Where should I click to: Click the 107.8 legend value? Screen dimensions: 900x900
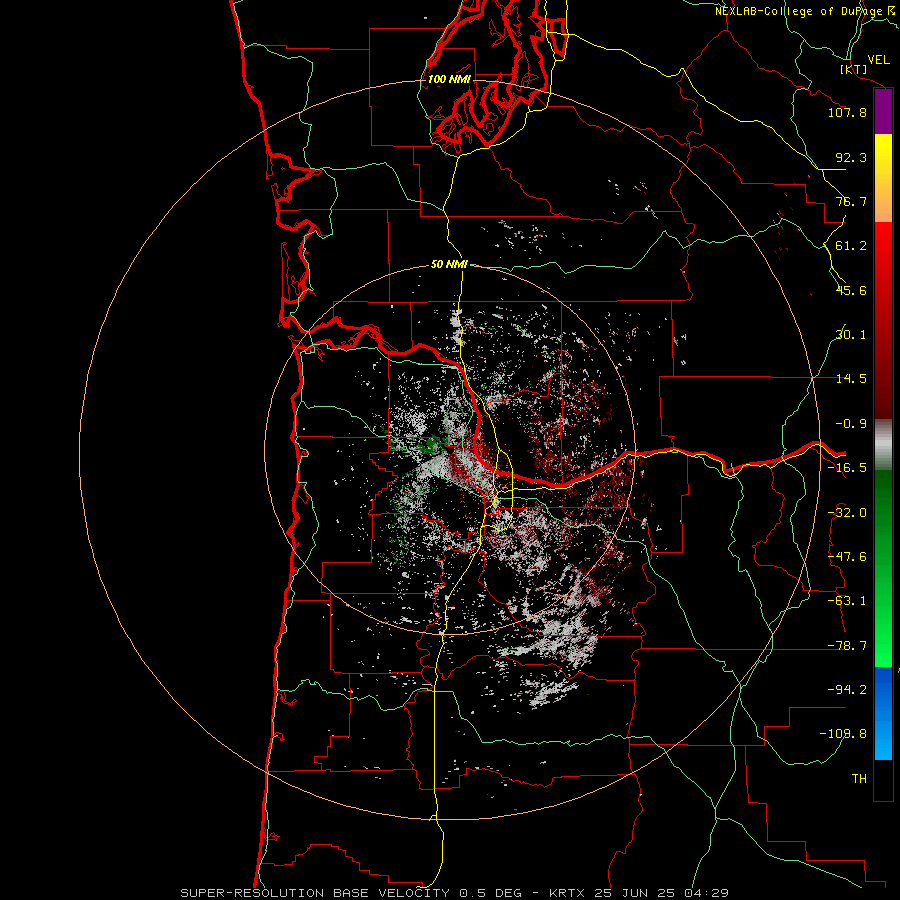[x=847, y=112]
